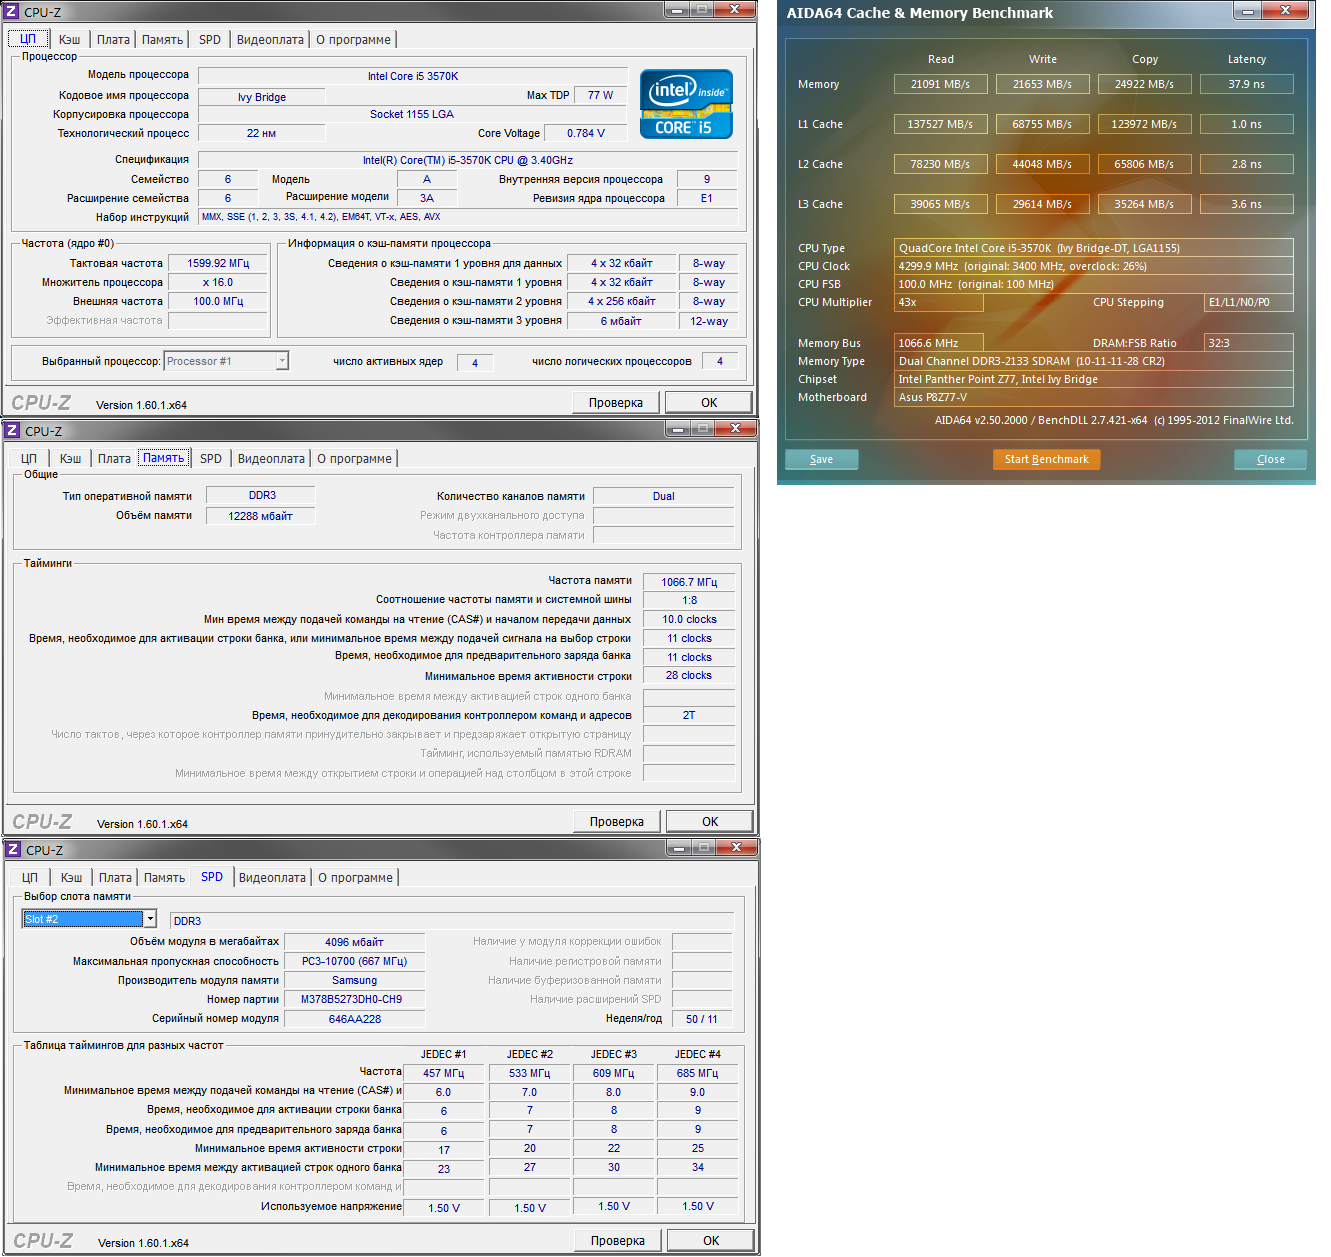Click the Memory Read 21091 MB/s field
This screenshot has height=1257, width=1331.
pos(940,85)
